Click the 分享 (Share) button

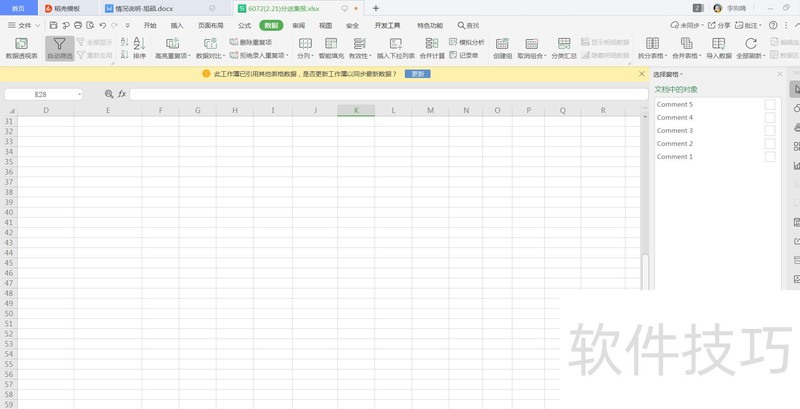click(x=719, y=25)
